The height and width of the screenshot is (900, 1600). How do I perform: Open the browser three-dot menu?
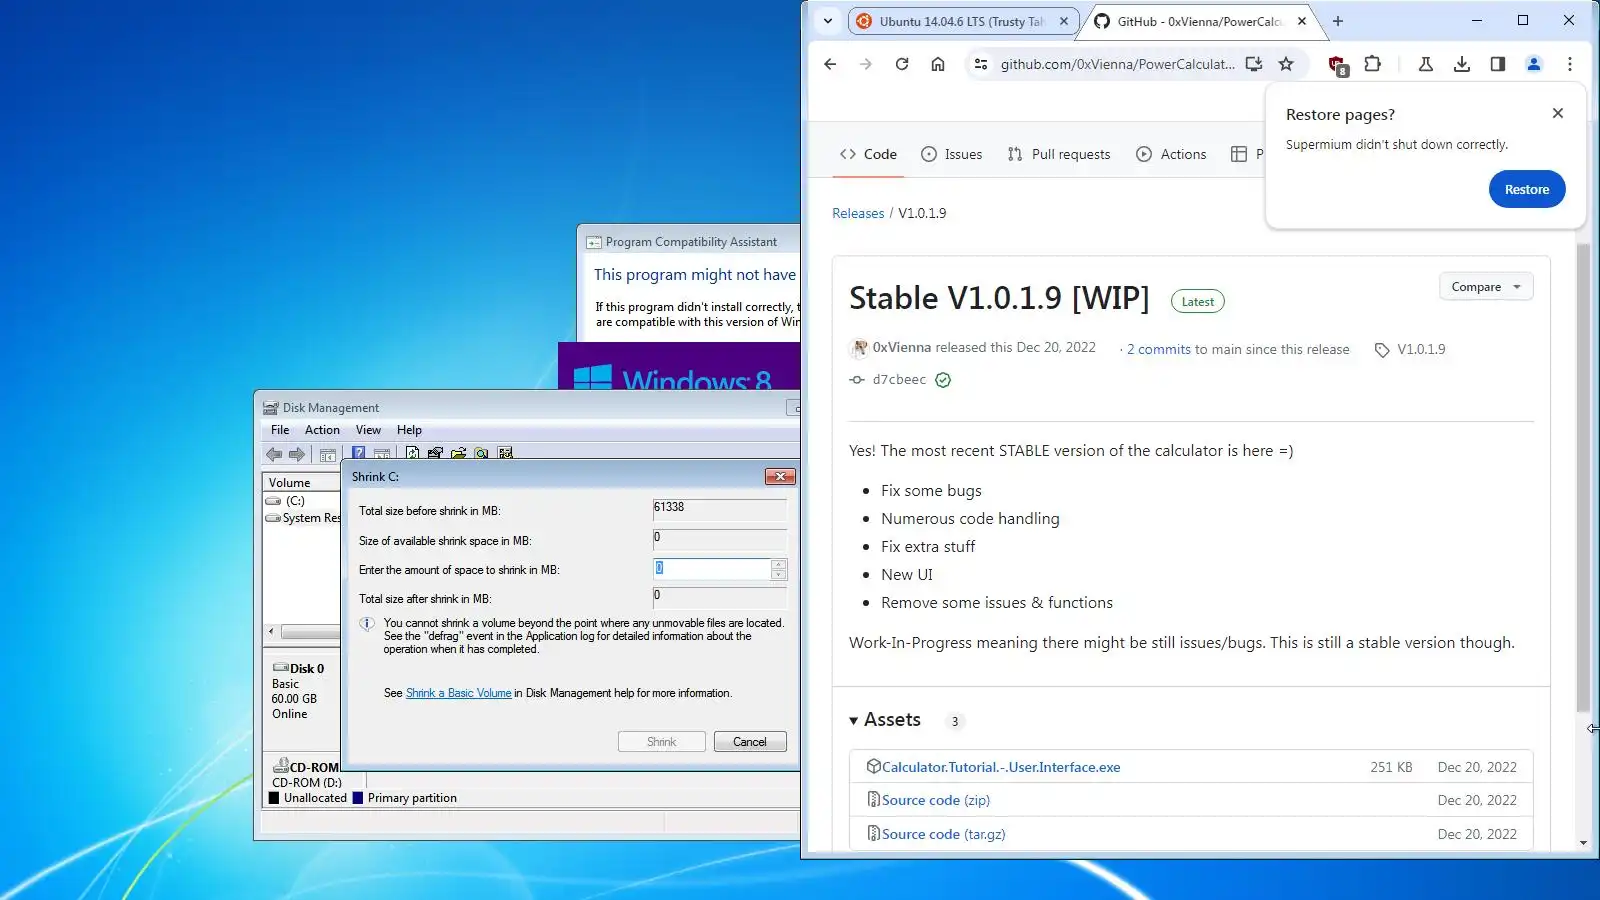[1570, 64]
